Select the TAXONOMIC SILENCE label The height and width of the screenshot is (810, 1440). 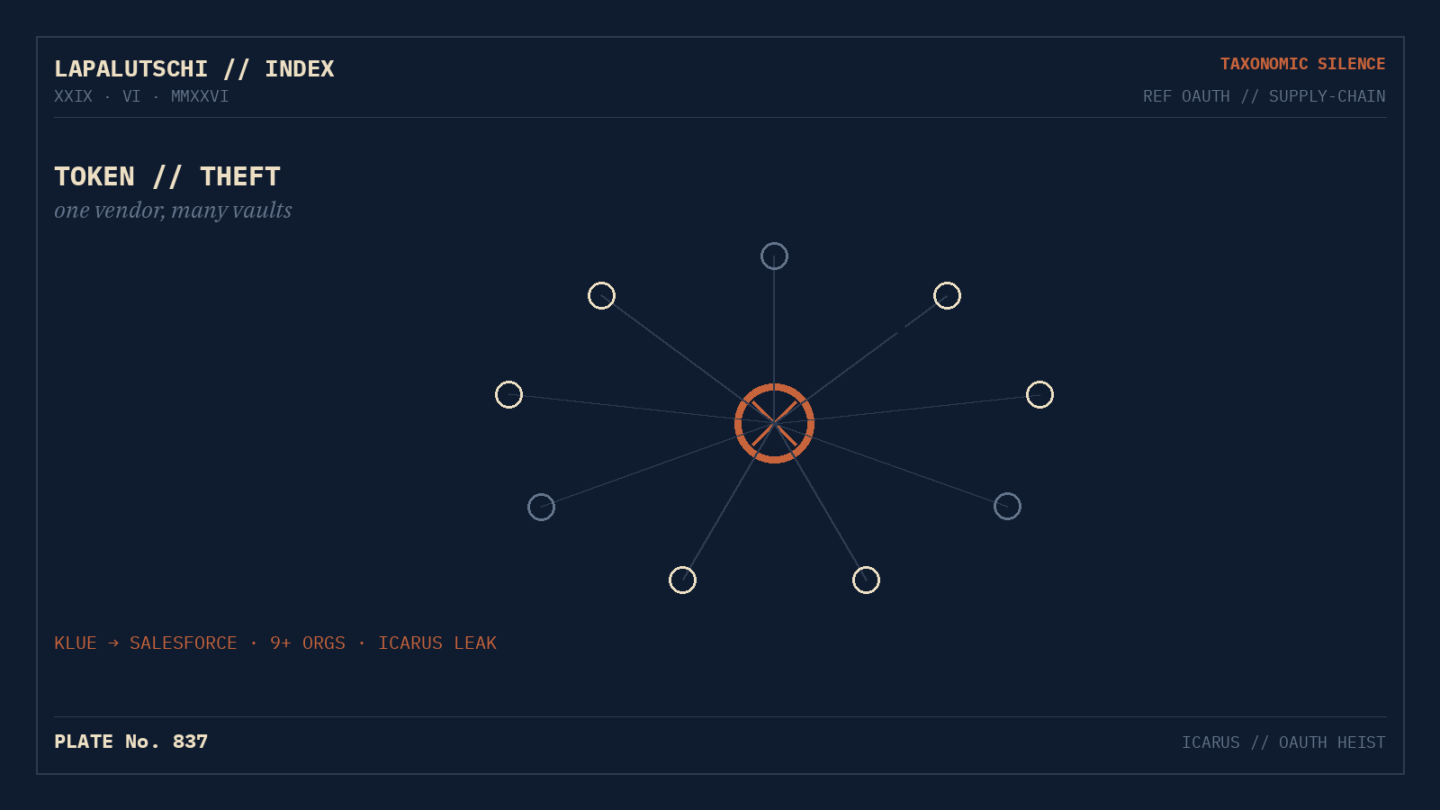point(1302,64)
